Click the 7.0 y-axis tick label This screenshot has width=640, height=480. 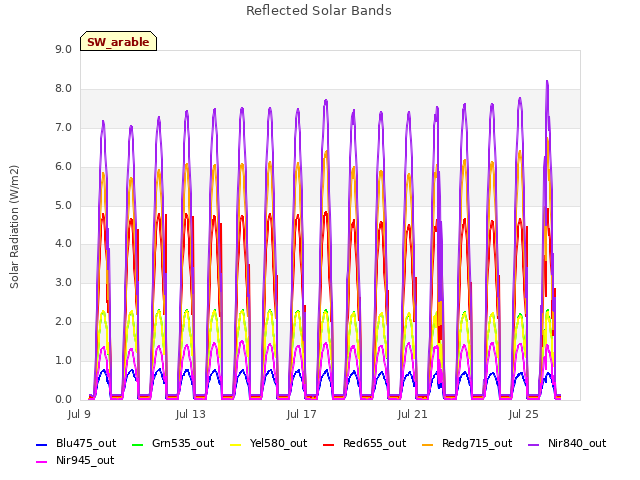63,128
